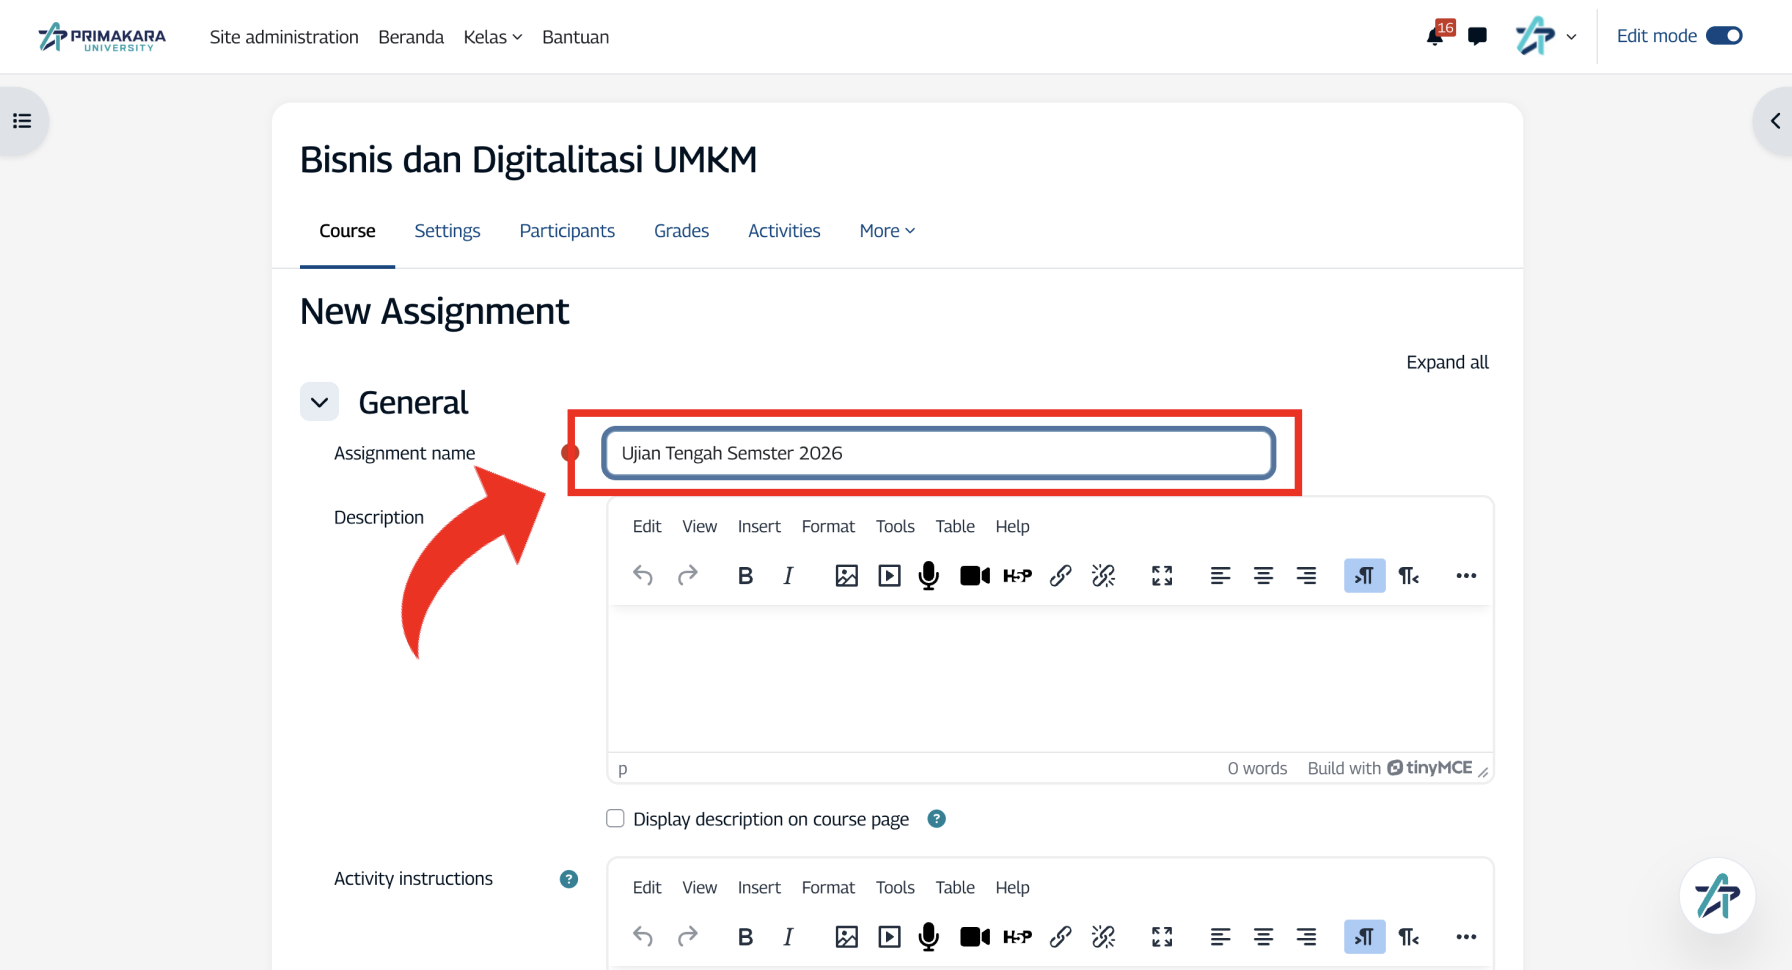
Task: Align center in the Description editor
Action: (1263, 575)
